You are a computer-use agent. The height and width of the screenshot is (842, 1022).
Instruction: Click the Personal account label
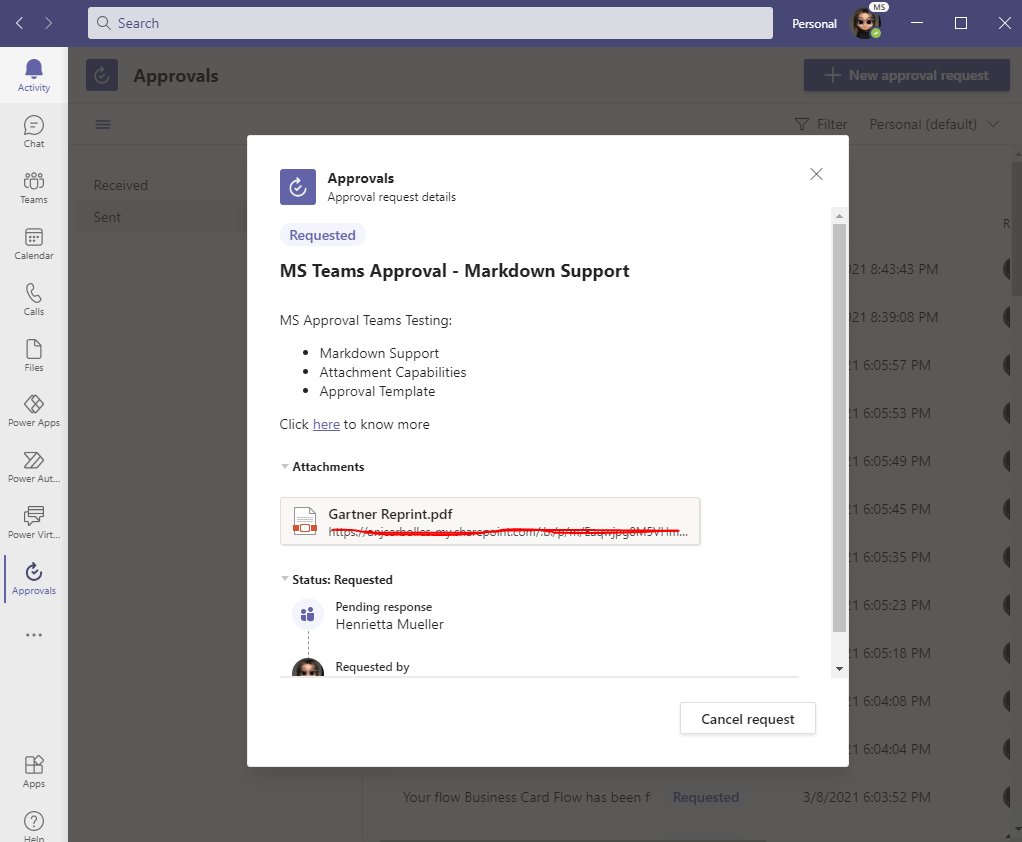(814, 23)
